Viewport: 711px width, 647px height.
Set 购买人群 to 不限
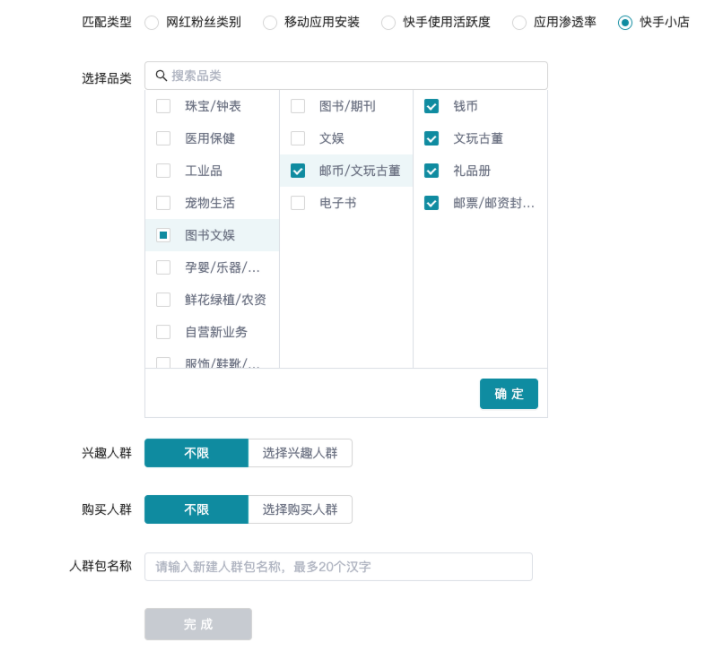click(196, 509)
